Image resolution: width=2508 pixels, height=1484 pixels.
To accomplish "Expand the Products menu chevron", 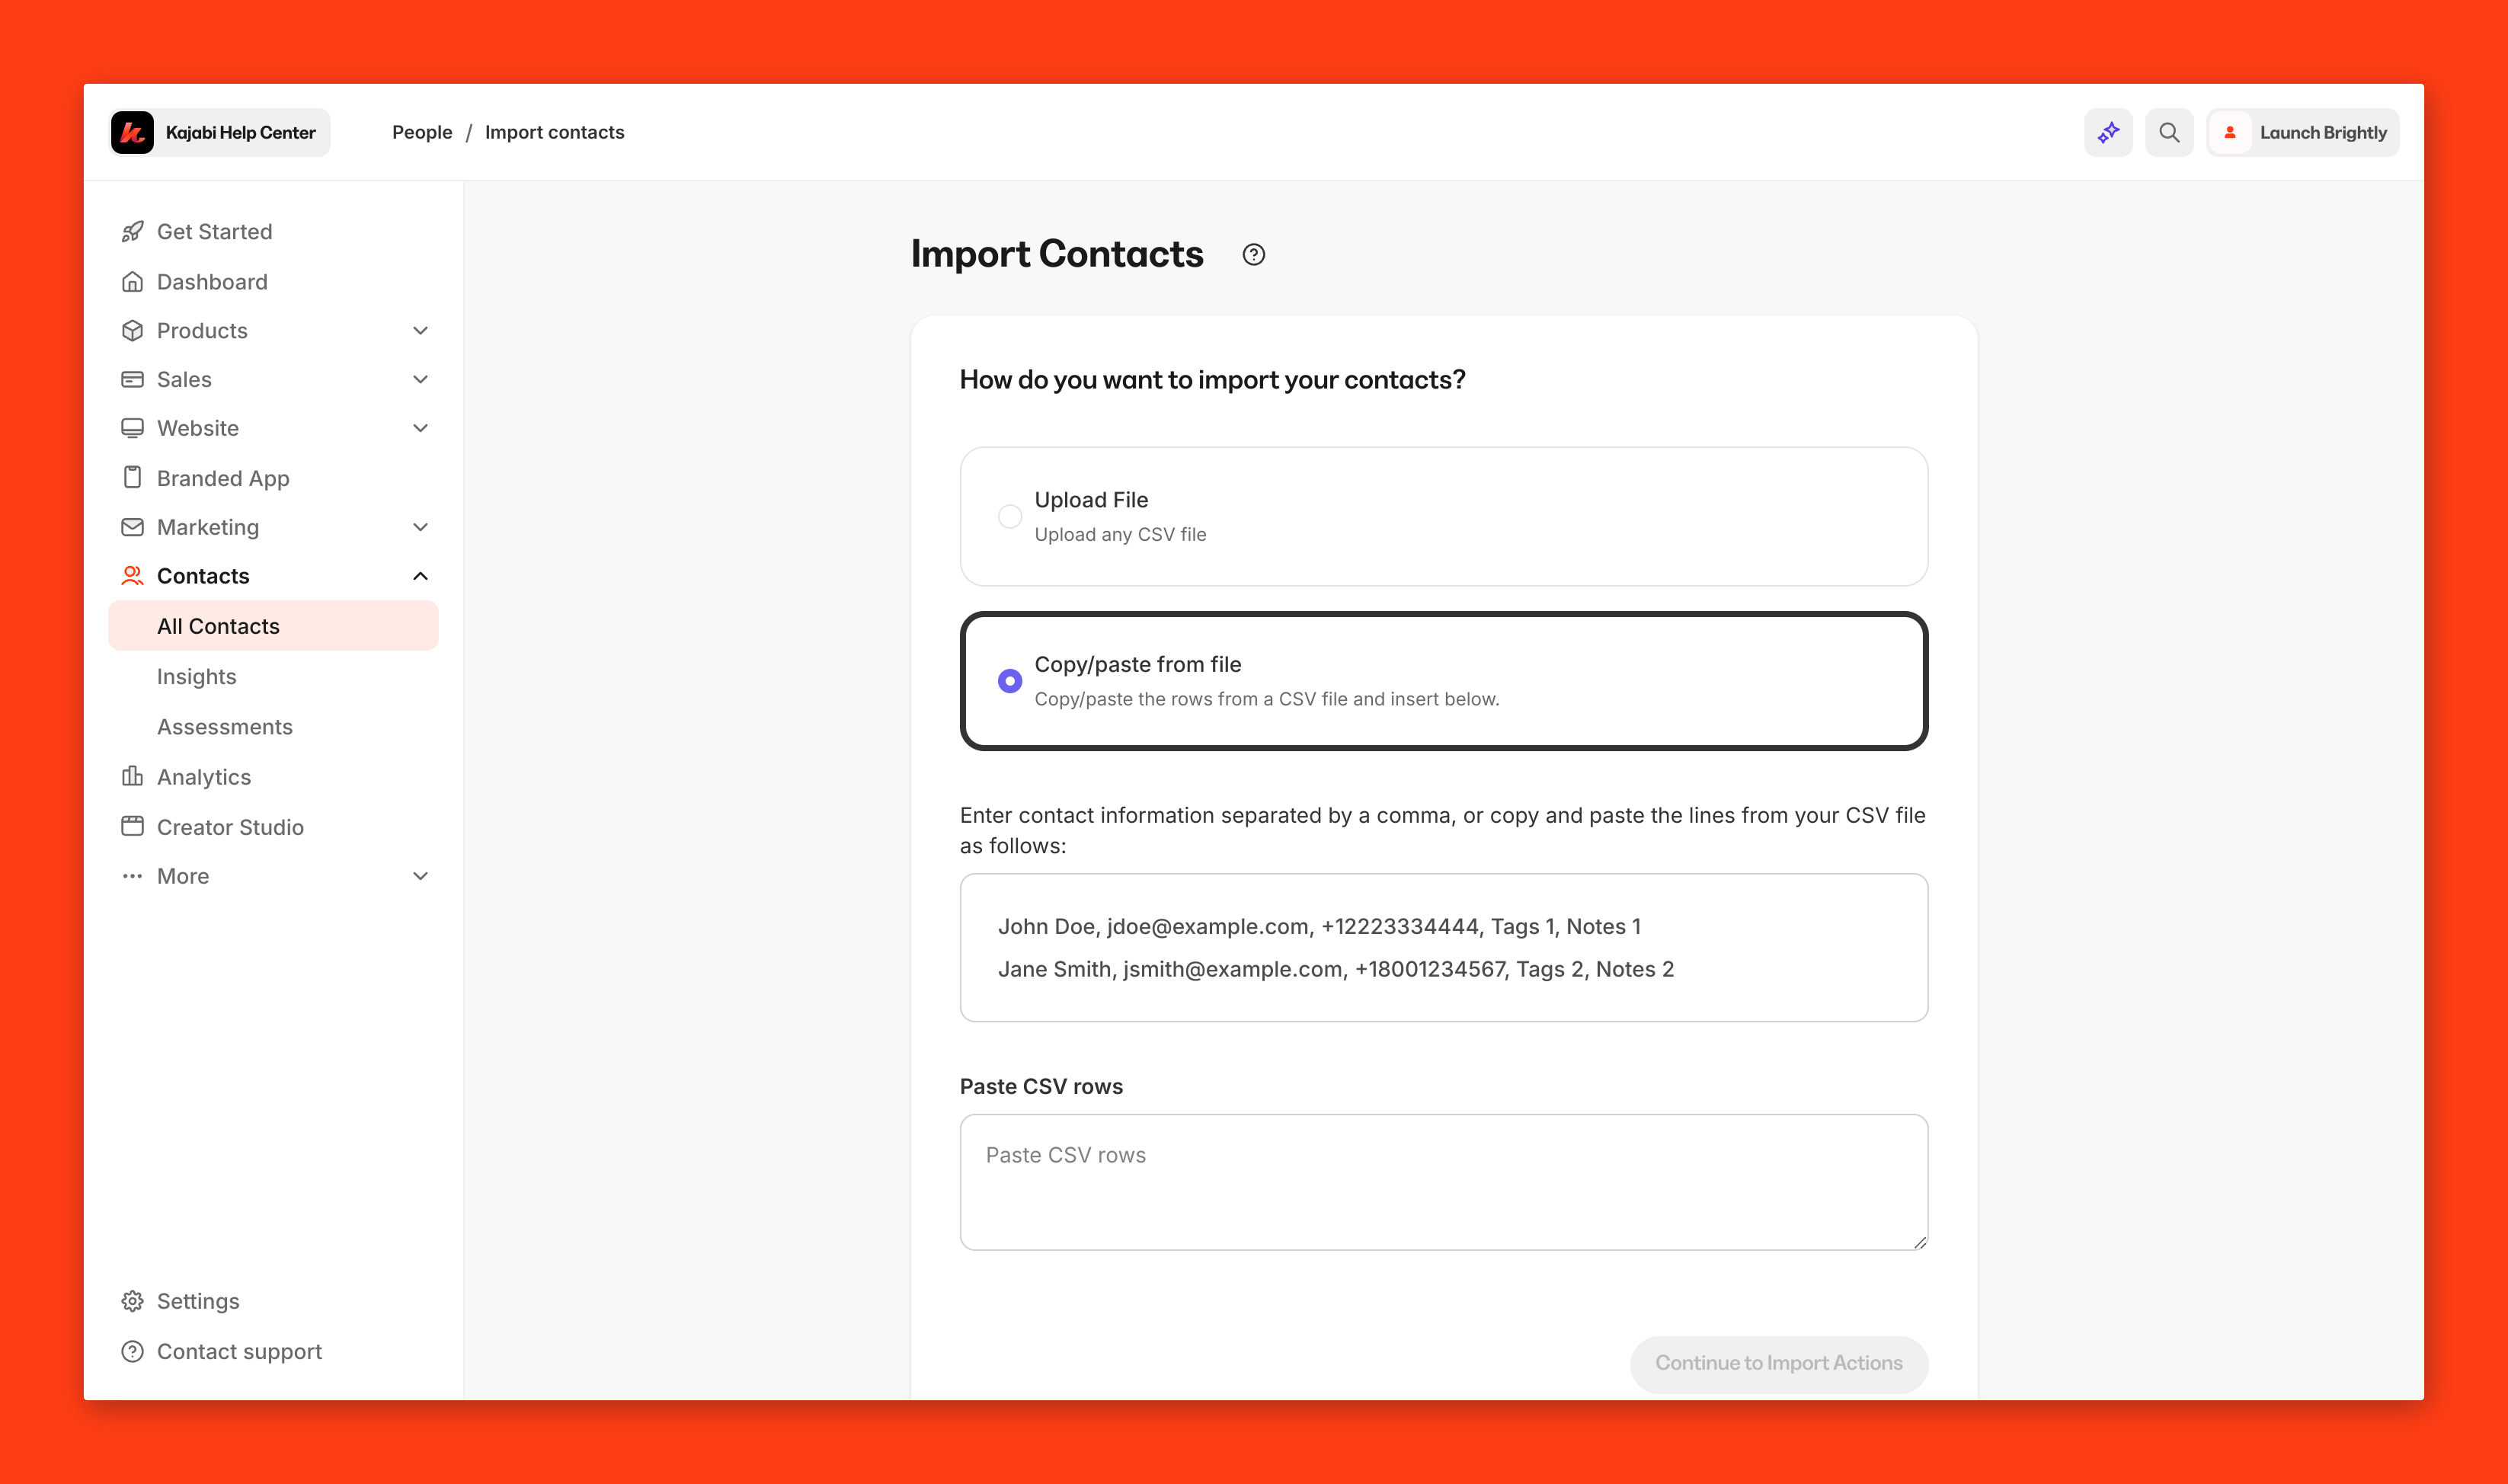I will point(420,331).
